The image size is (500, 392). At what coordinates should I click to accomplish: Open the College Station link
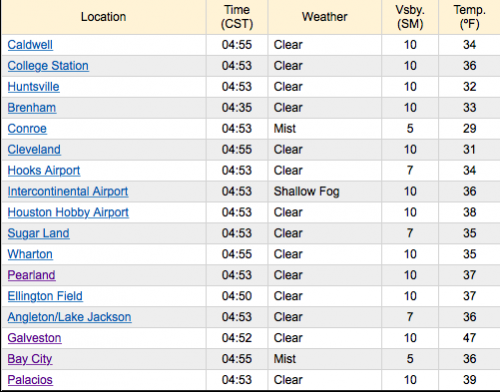(x=48, y=66)
